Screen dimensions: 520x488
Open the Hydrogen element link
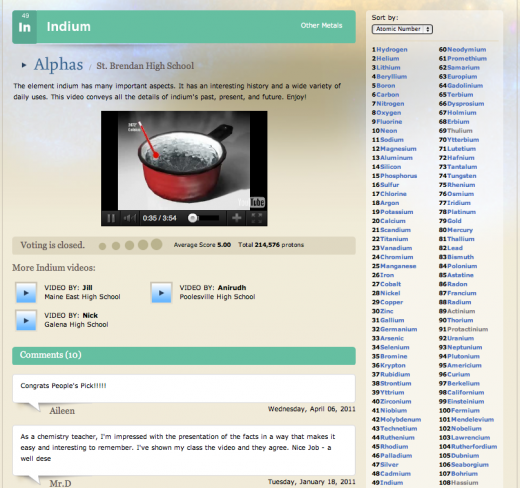pos(392,49)
